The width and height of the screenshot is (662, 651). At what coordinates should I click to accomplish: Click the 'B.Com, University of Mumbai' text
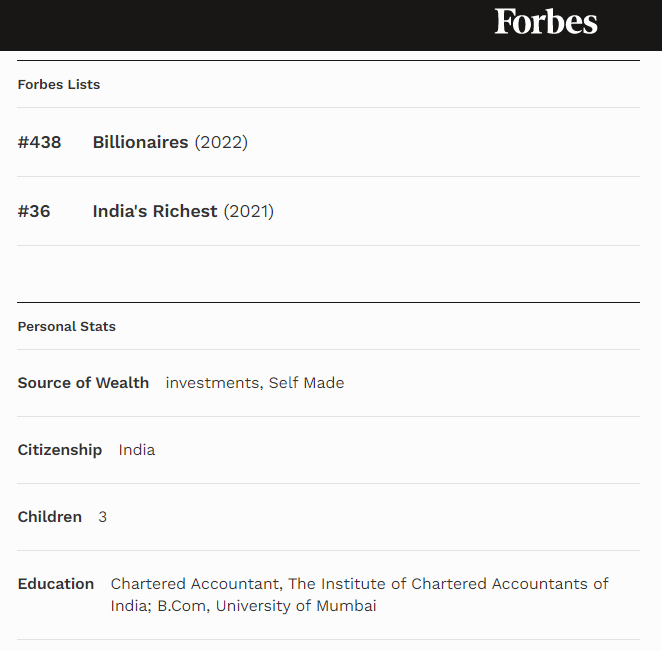pyautogui.click(x=266, y=606)
